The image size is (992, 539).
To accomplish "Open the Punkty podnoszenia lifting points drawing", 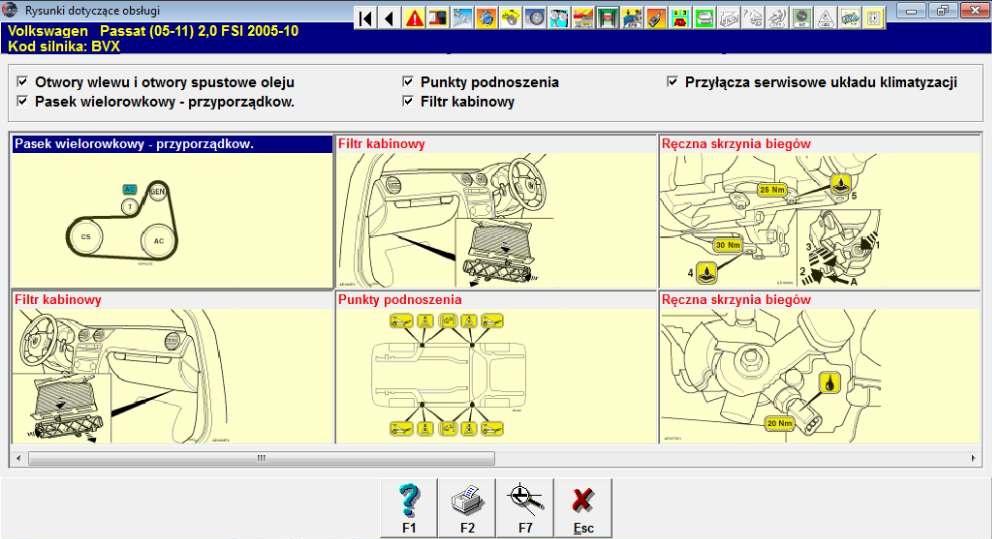I will coord(496,368).
